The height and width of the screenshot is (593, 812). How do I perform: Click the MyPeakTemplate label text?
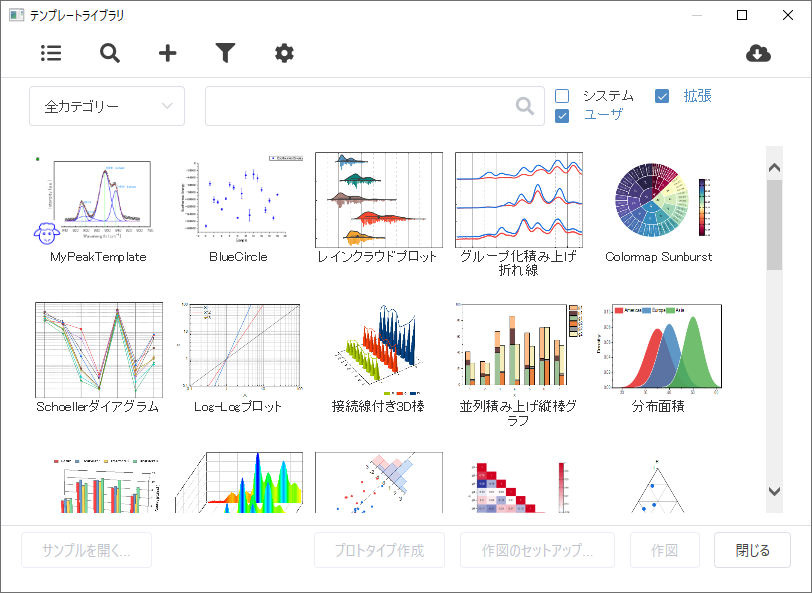(98, 257)
